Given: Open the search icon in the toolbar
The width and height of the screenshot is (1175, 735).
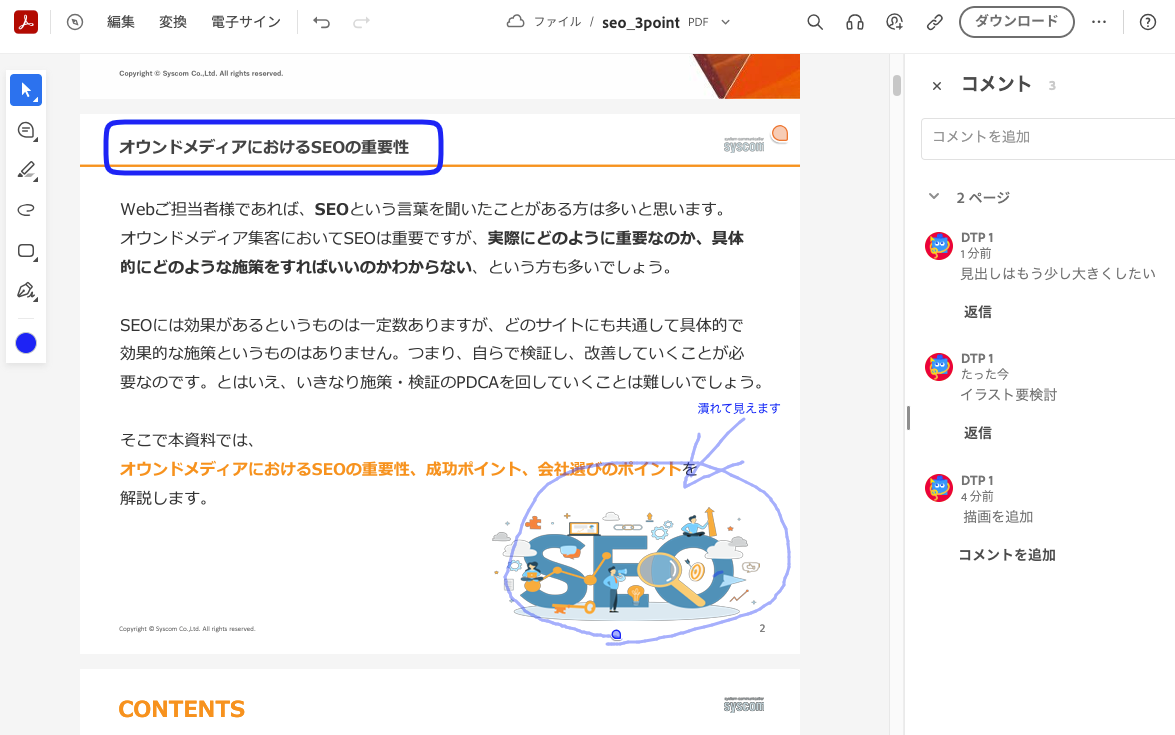Looking at the screenshot, I should point(814,21).
